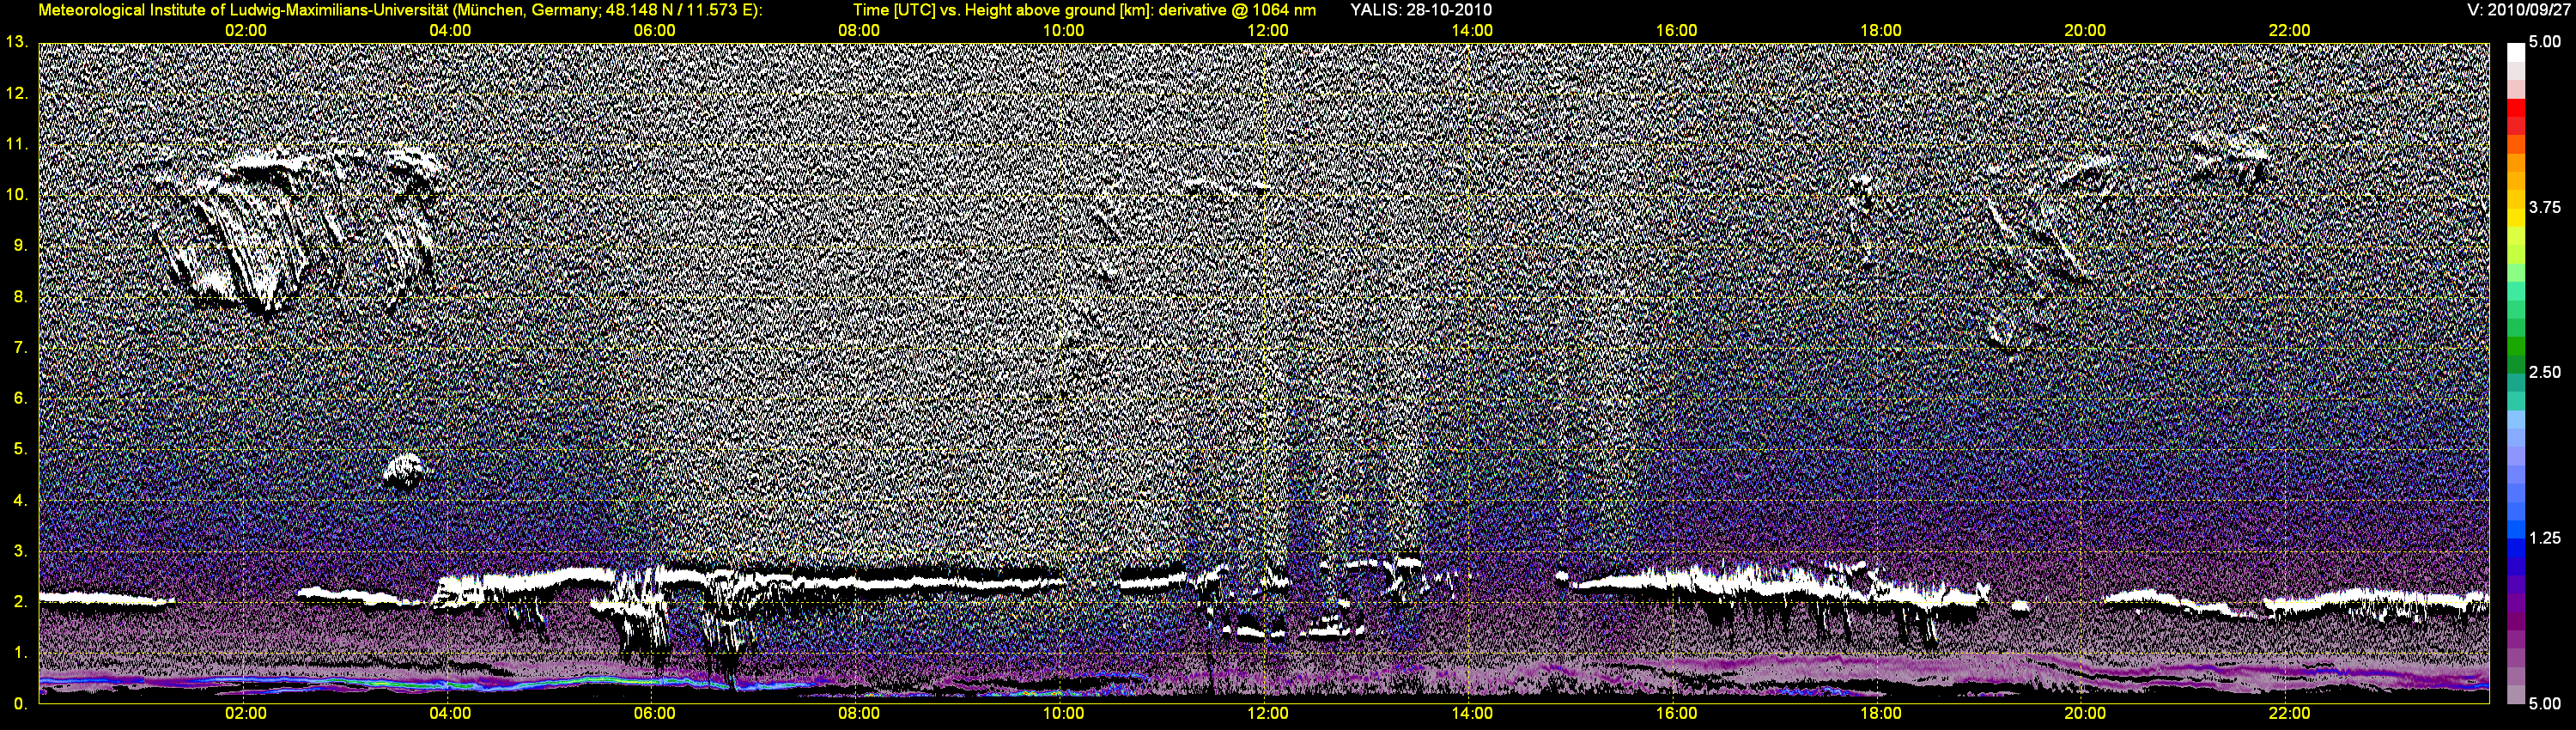
Task: Select the 5.00 value below the color scale
Action: pyautogui.click(x=2545, y=704)
